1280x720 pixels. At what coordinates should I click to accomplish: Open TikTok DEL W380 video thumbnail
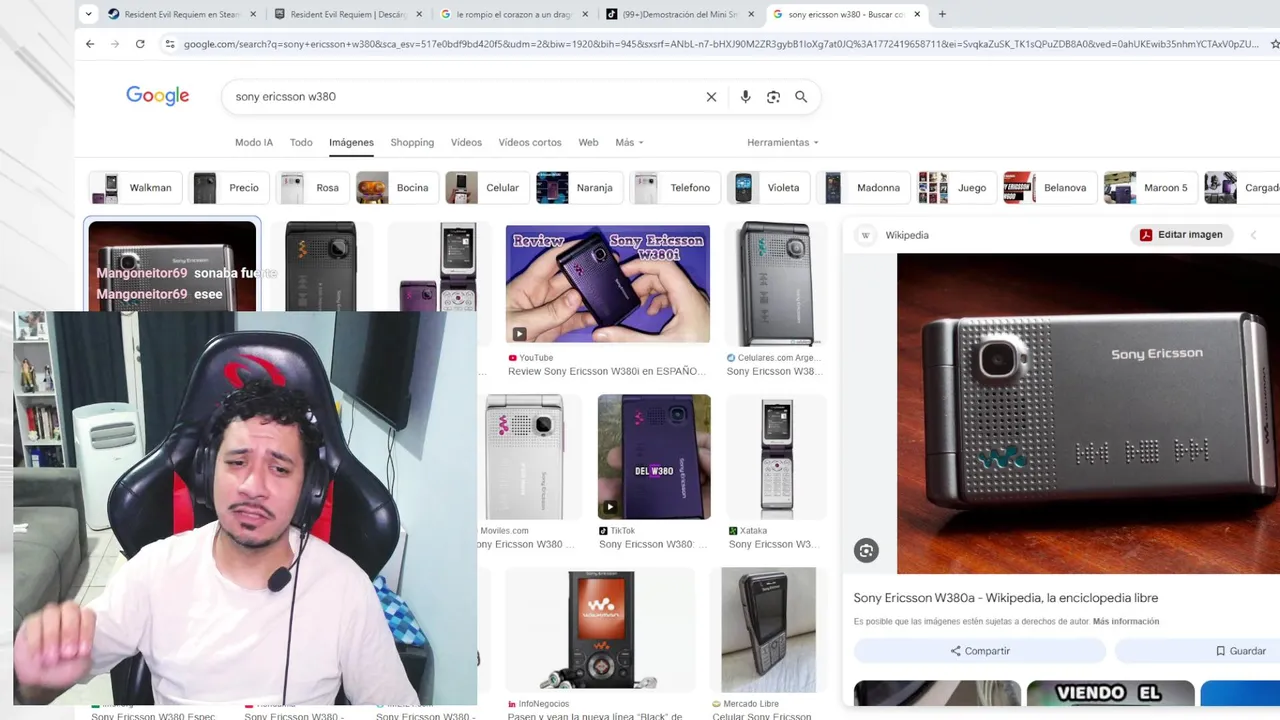coord(654,457)
